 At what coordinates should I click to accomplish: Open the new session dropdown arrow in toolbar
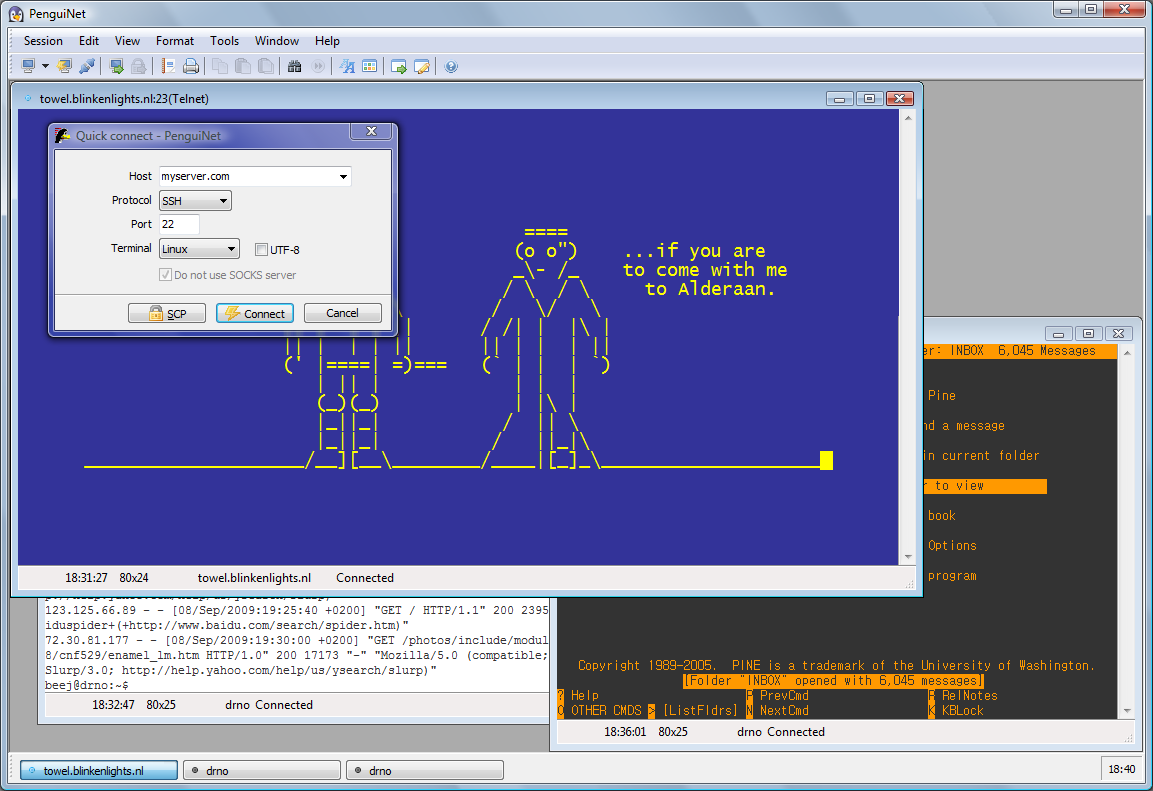45,66
